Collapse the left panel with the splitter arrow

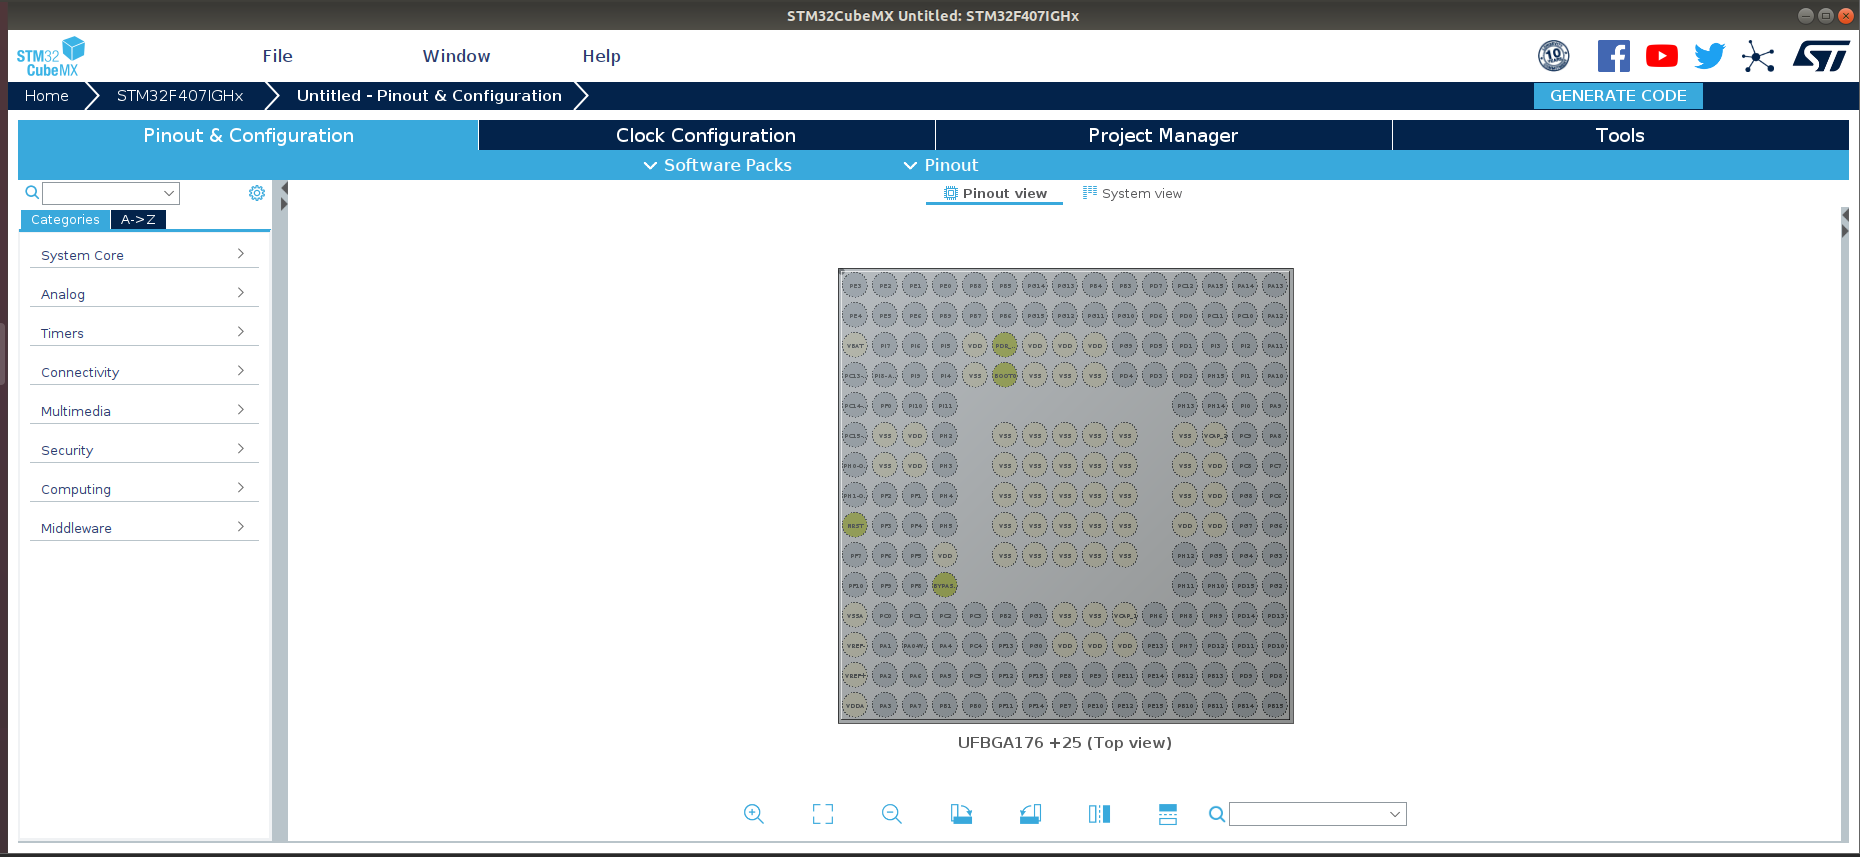coord(284,187)
